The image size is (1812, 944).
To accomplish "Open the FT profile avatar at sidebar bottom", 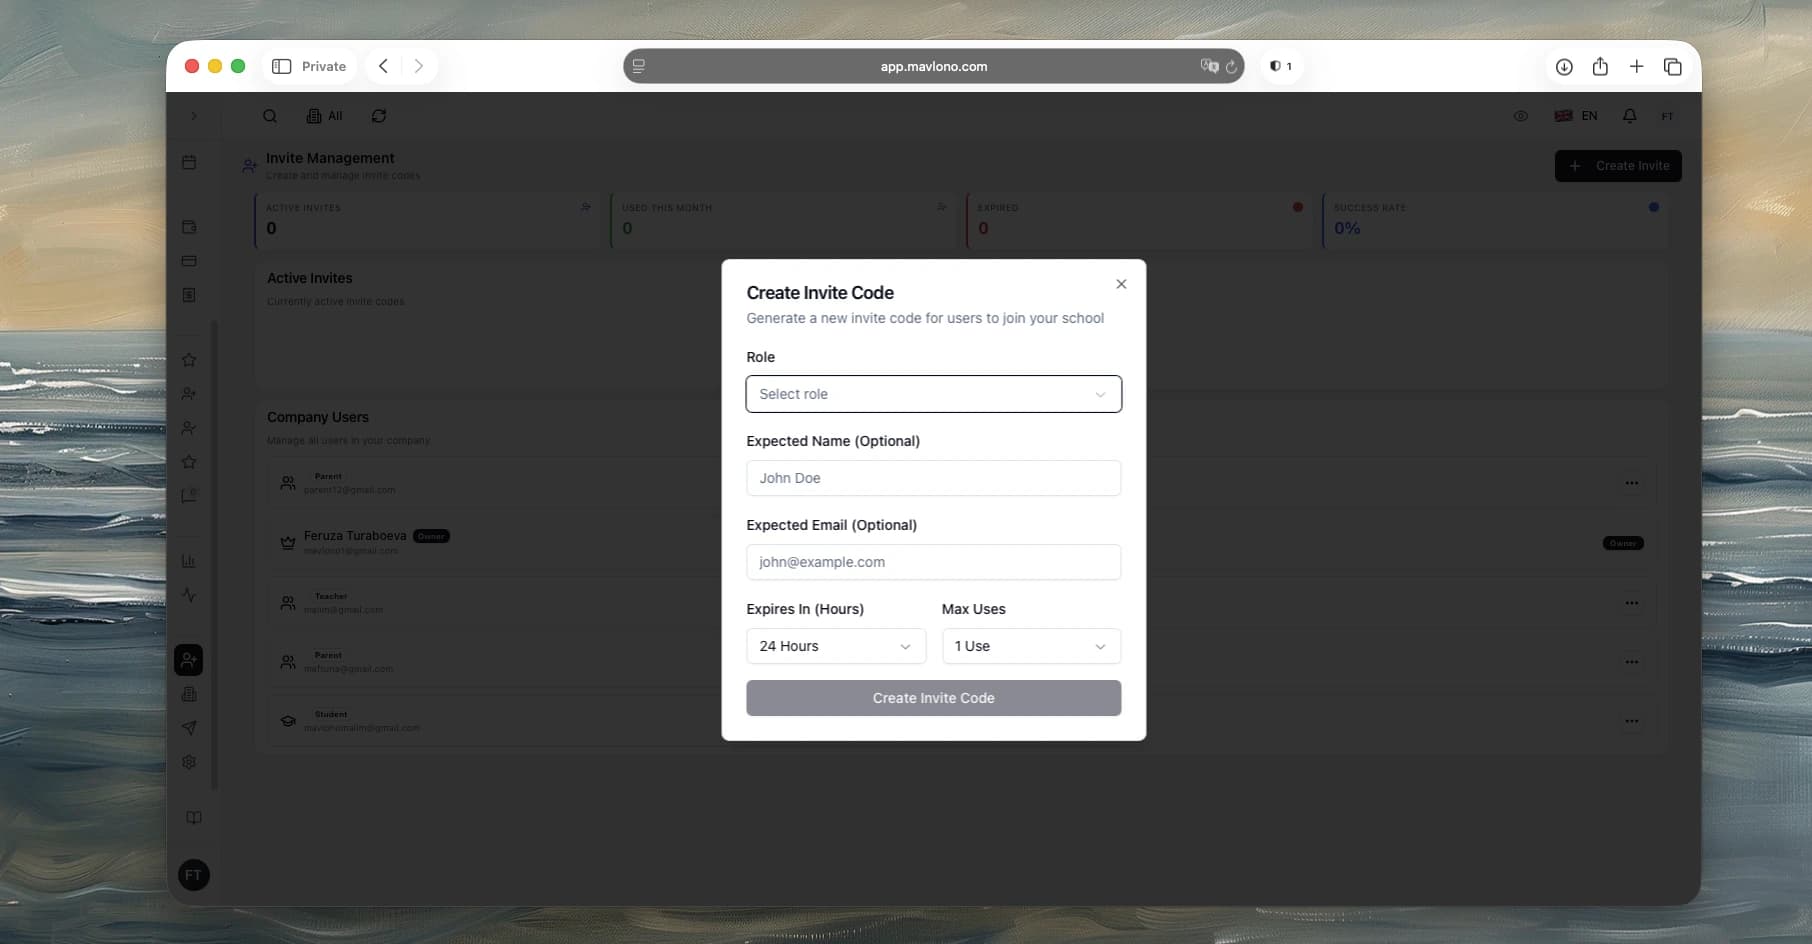I will tap(192, 875).
